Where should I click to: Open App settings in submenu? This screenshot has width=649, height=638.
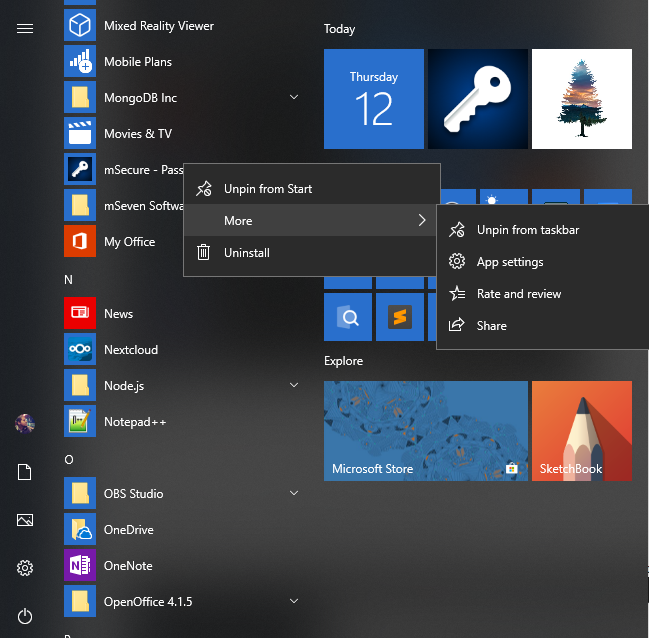tap(543, 262)
